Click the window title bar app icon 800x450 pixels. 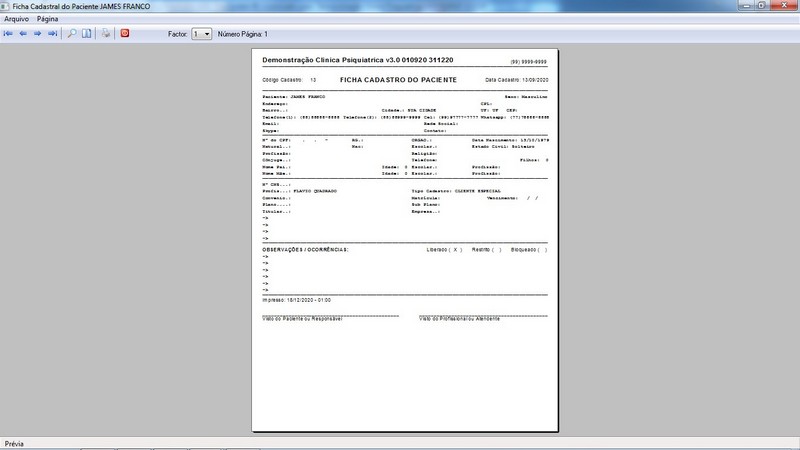pos(5,6)
